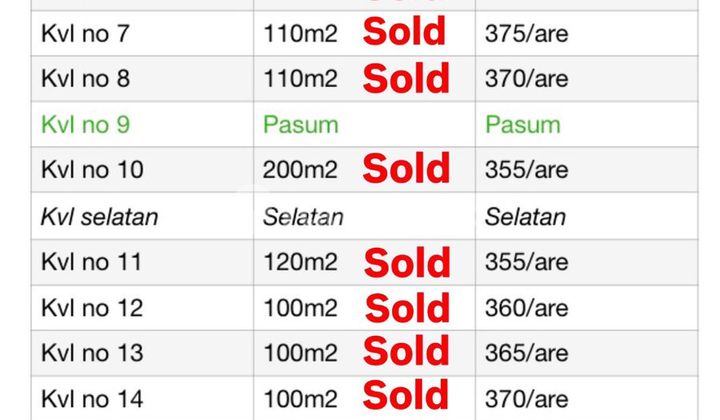The width and height of the screenshot is (720, 420).
Task: Click the green "Kvl no 9" text
Action: 85,125
